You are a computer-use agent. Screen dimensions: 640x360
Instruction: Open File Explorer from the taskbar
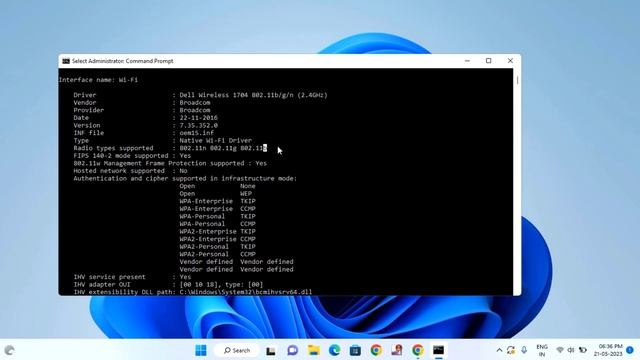(313, 350)
